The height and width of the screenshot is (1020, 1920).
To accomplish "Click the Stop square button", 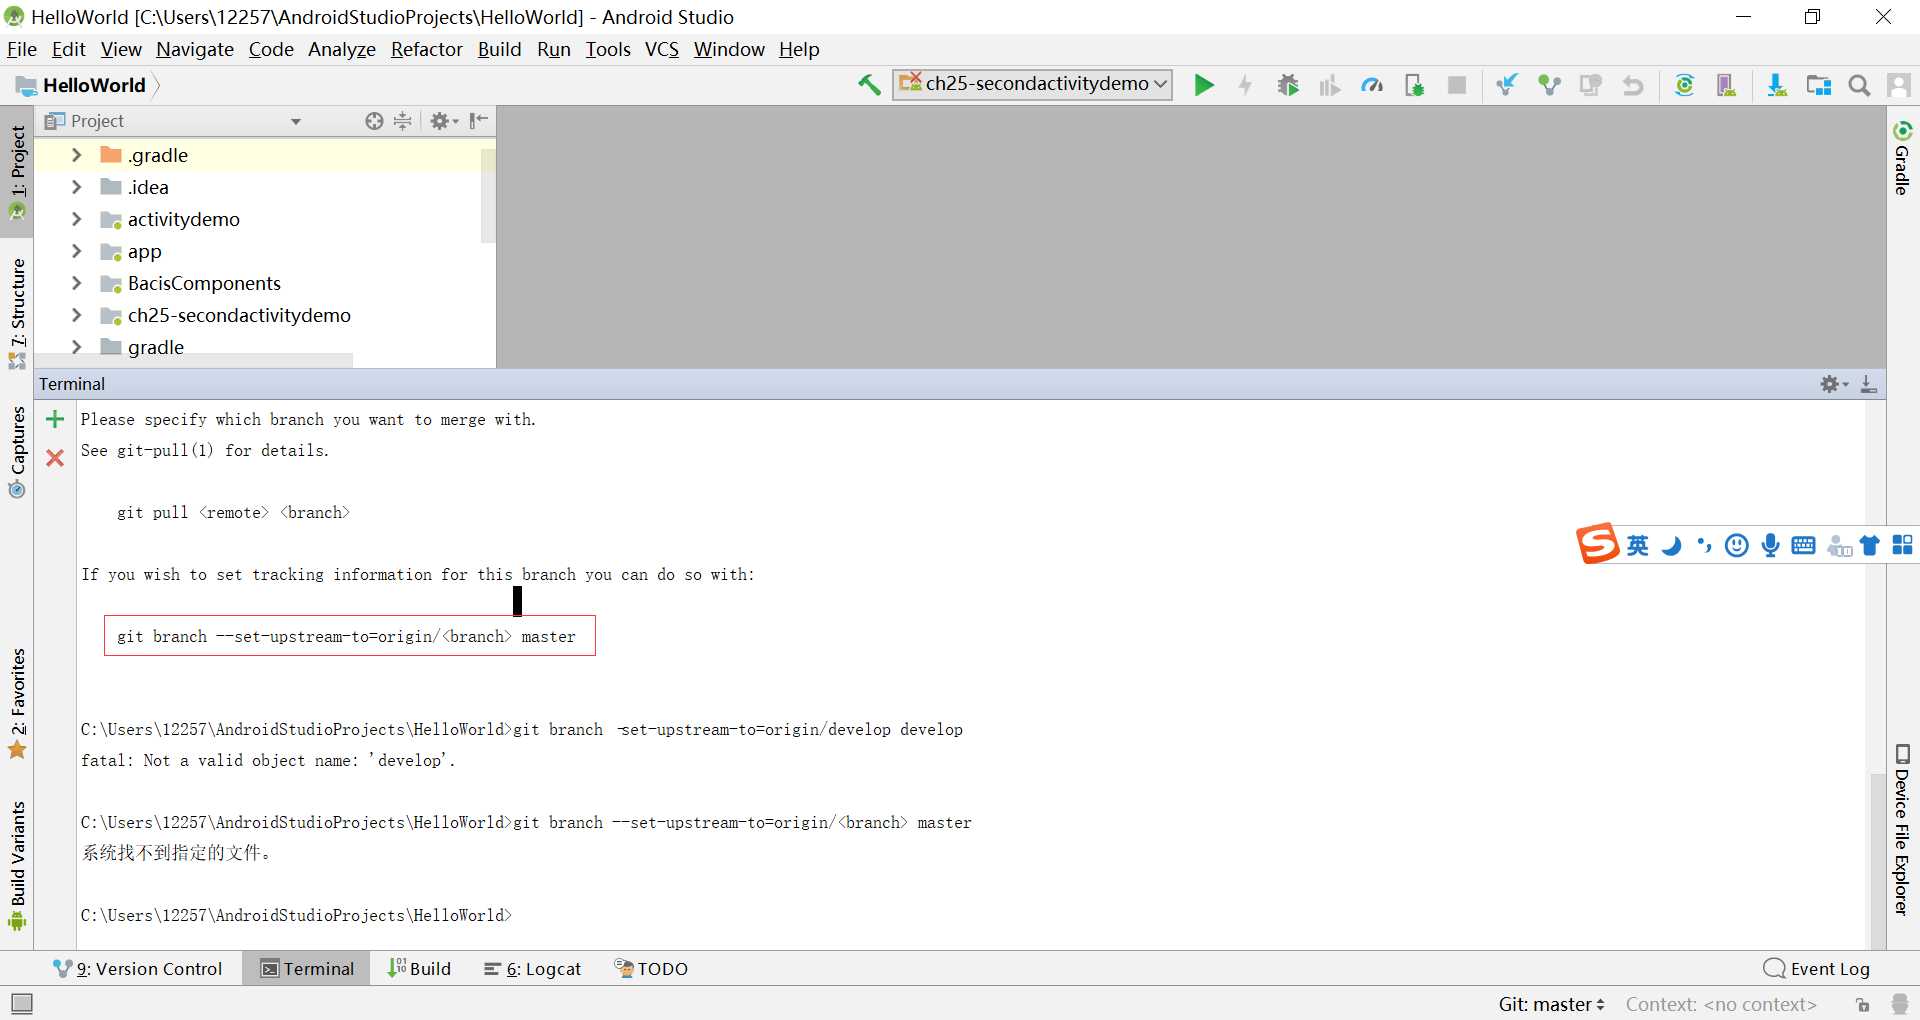I will coord(1457,85).
